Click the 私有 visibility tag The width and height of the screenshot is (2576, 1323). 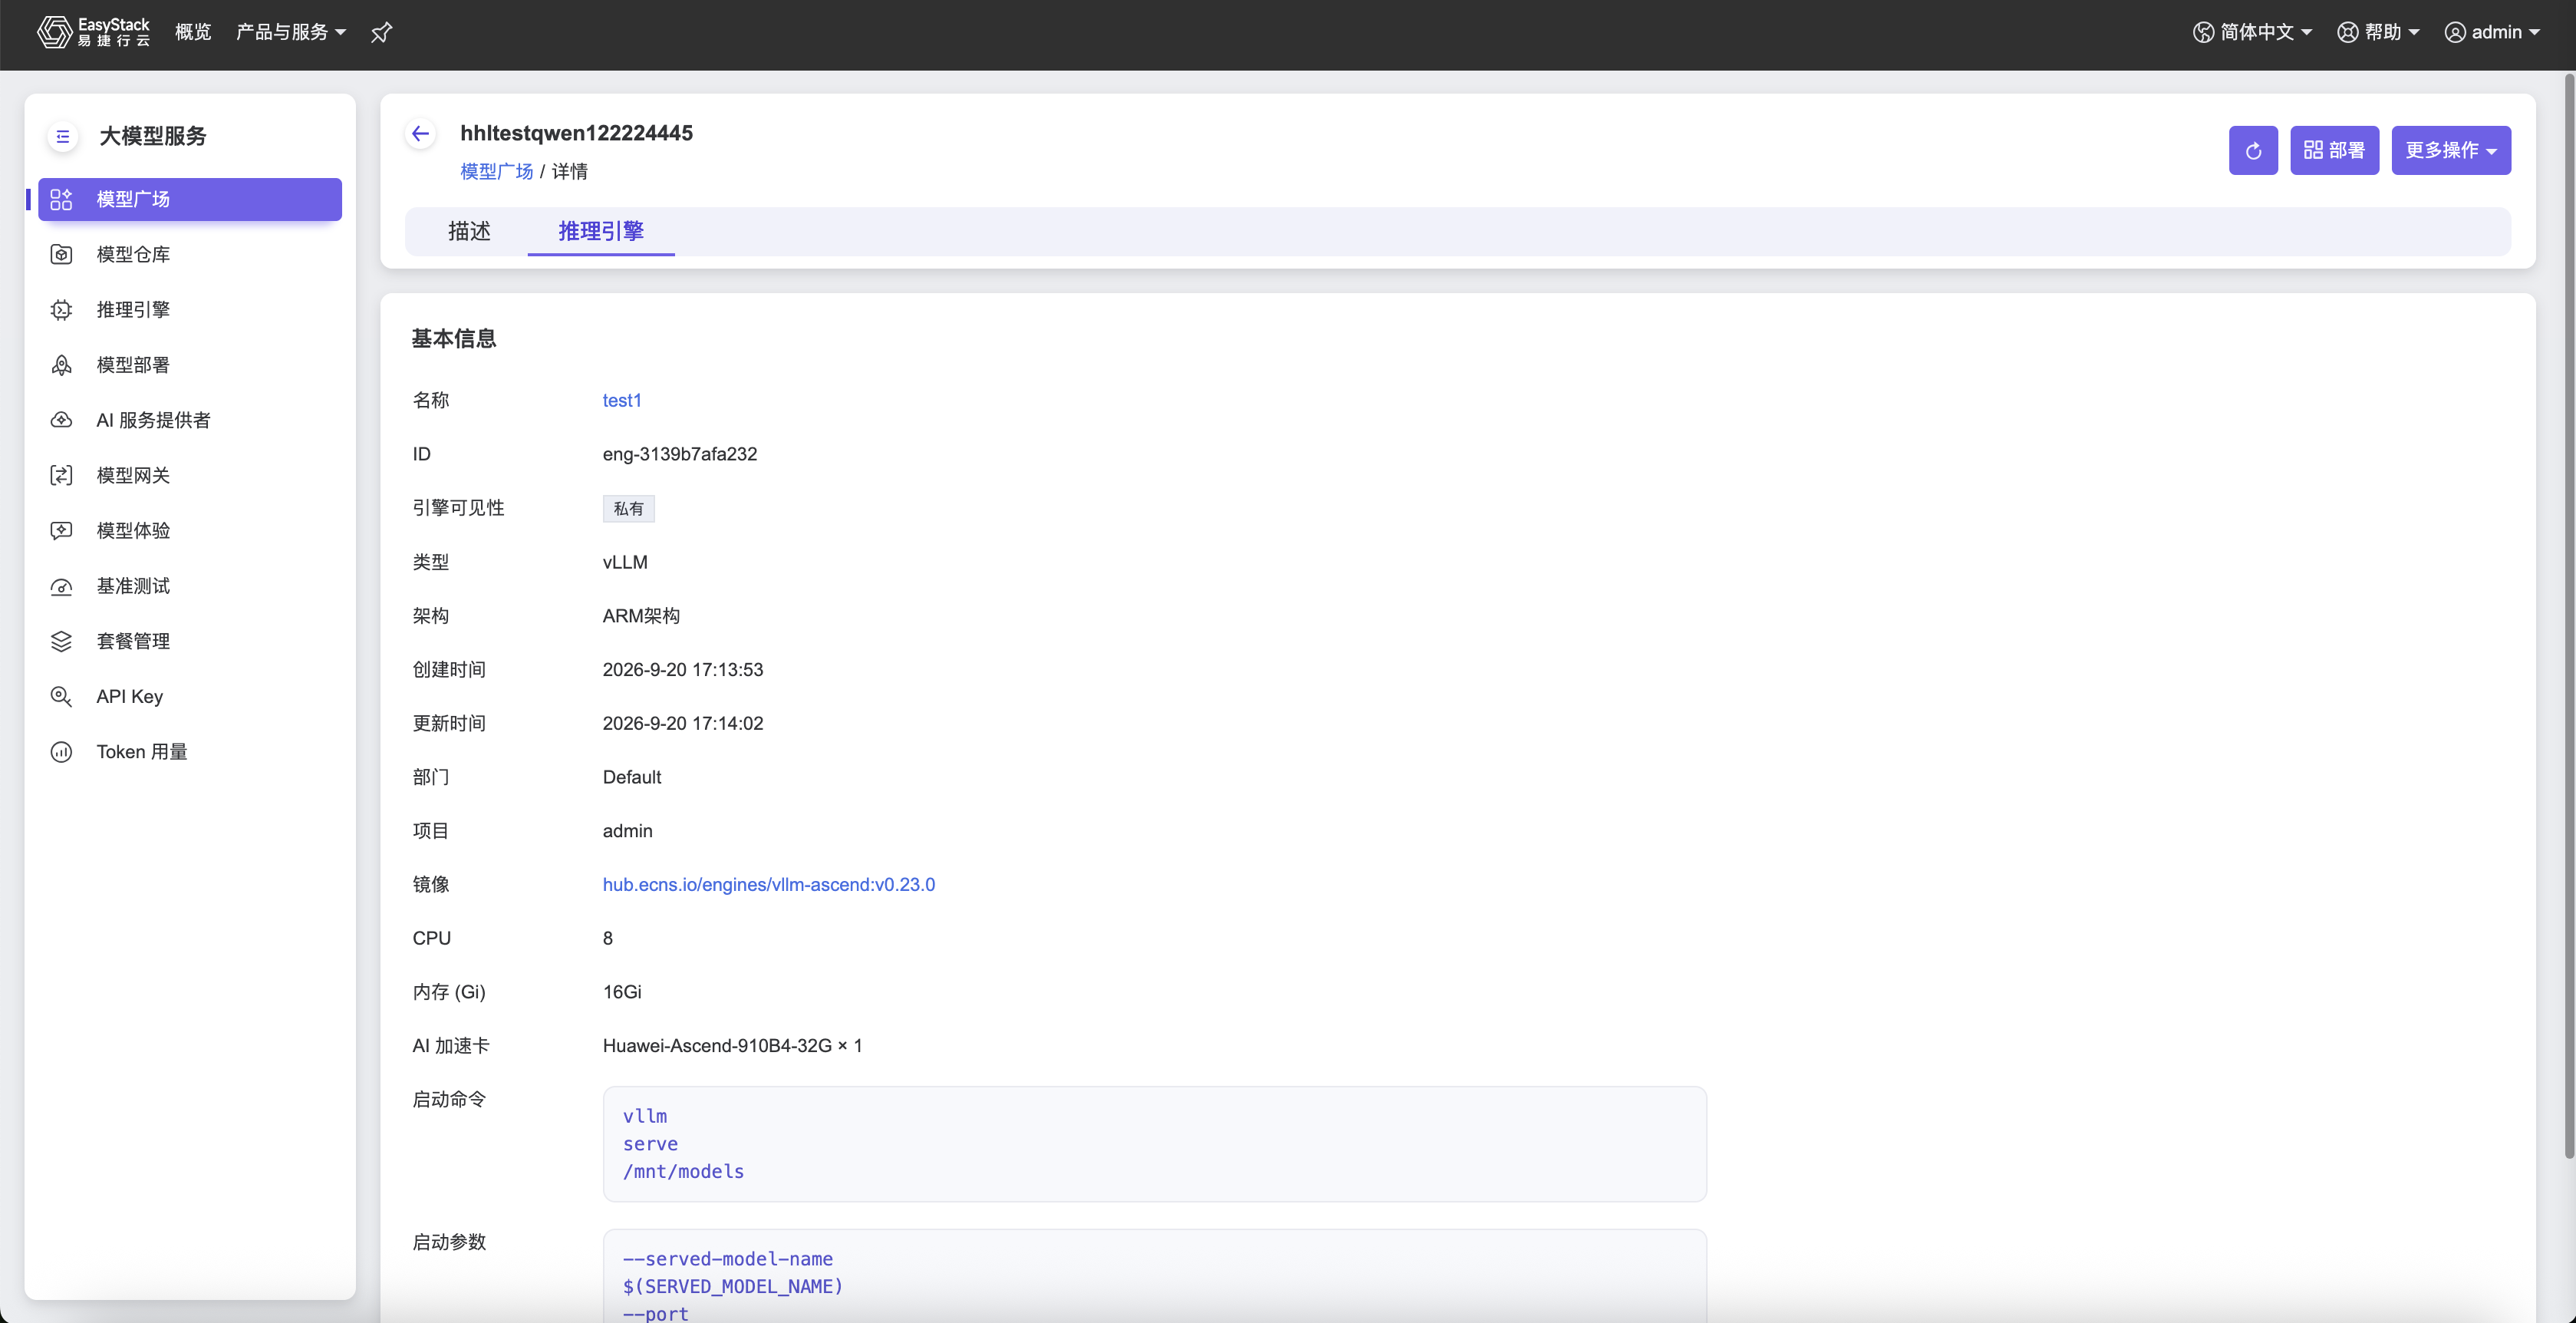628,508
